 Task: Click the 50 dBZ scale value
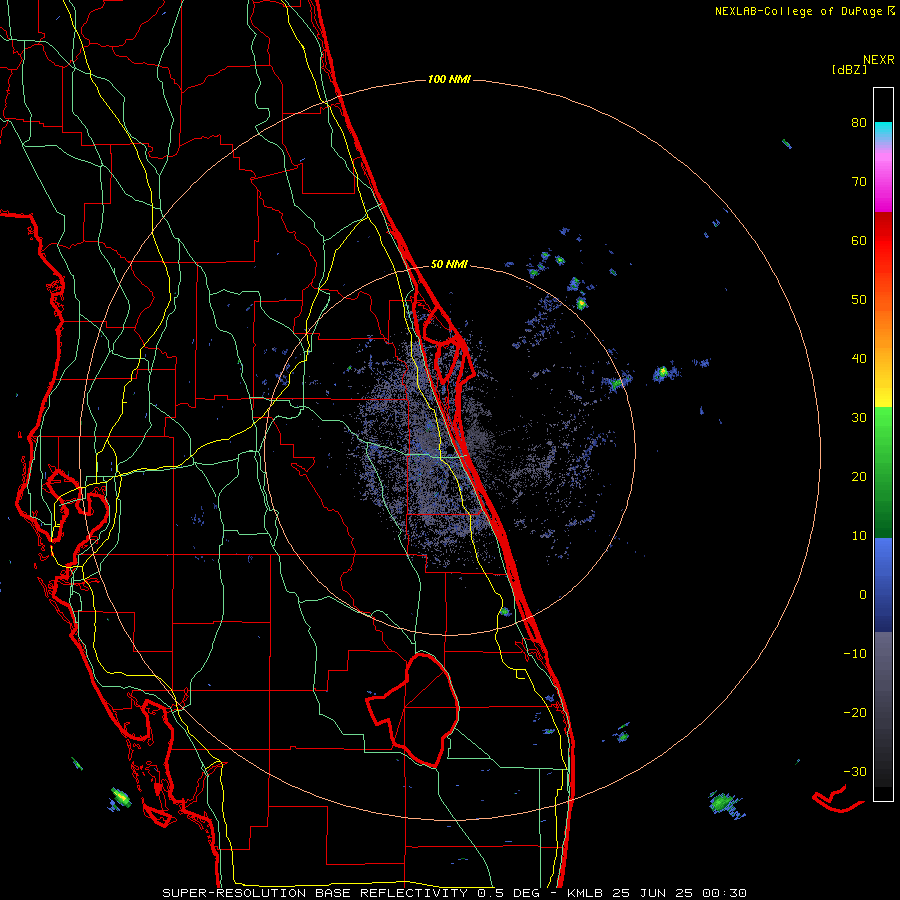pyautogui.click(x=859, y=300)
